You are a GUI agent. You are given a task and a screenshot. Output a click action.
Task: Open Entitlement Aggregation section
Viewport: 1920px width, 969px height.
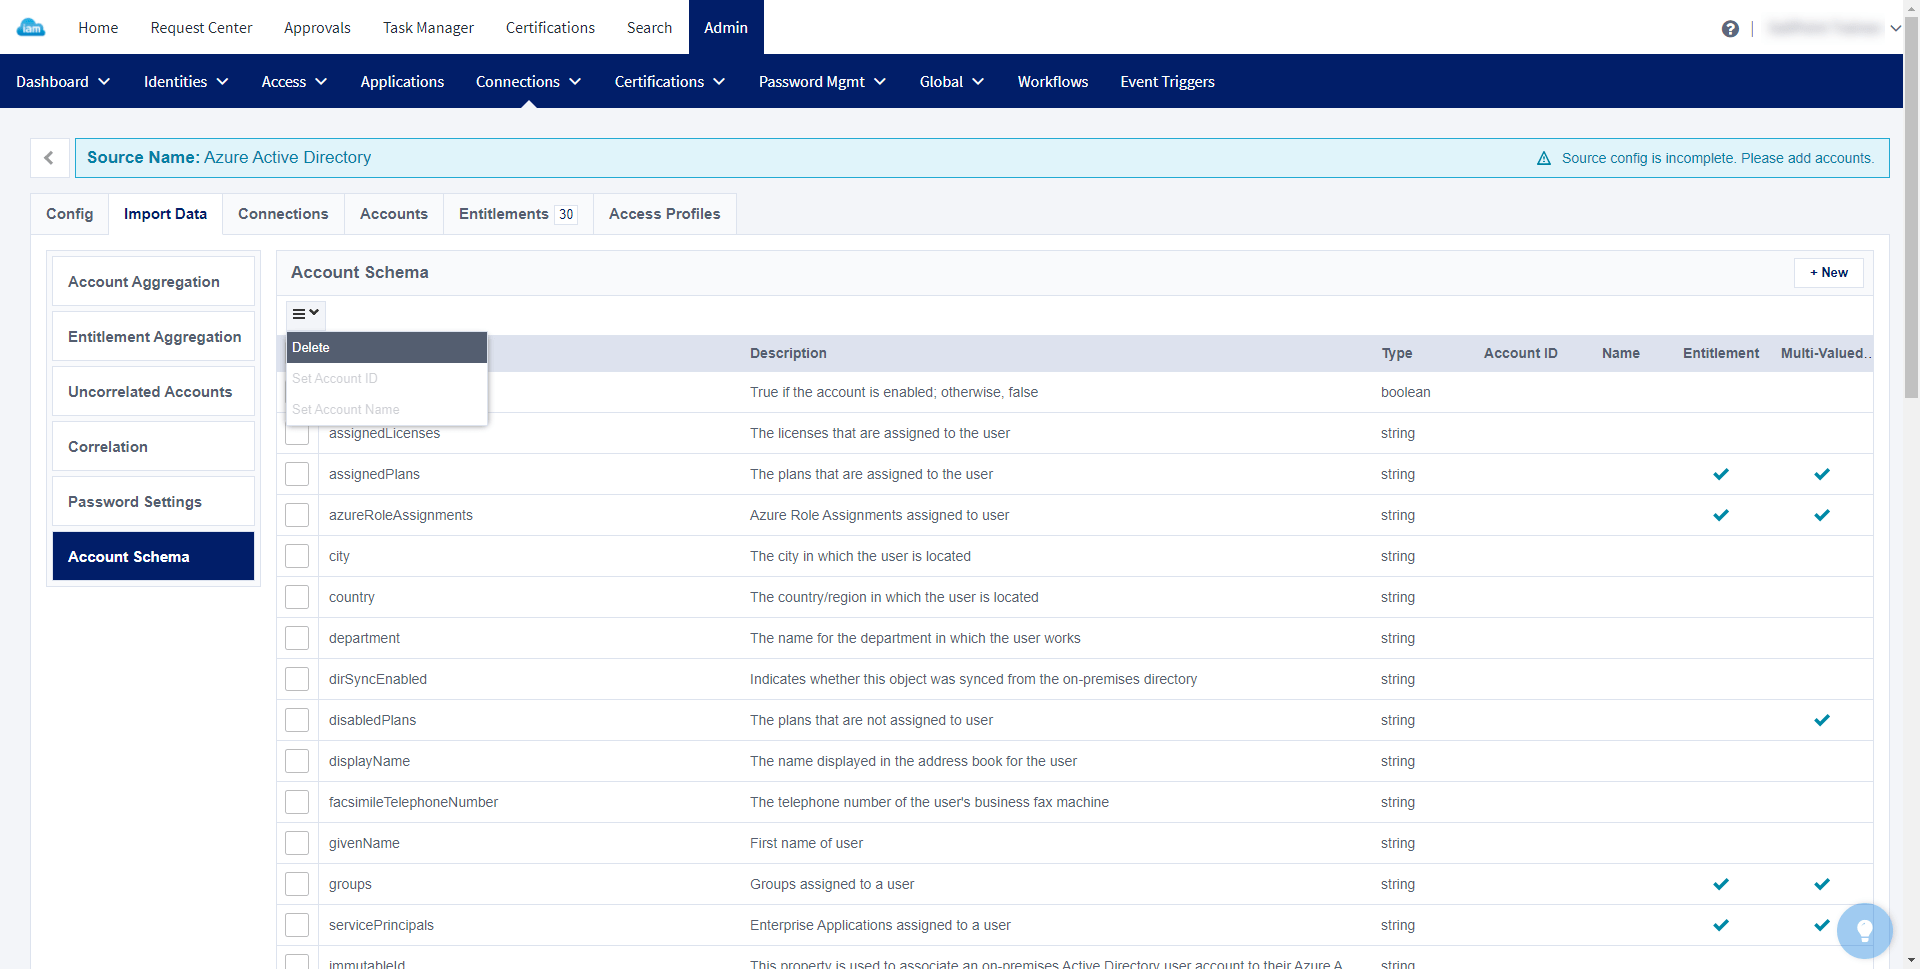coord(153,337)
